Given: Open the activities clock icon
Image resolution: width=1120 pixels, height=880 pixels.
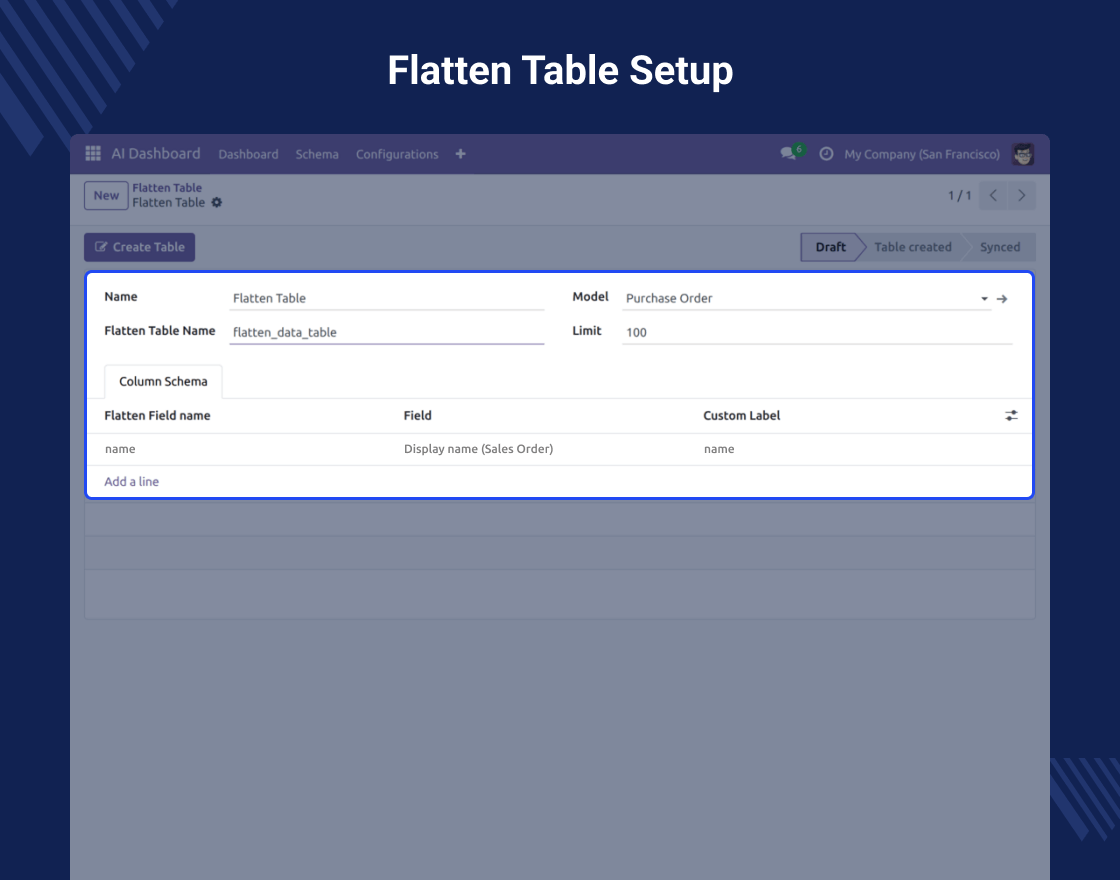Looking at the screenshot, I should (826, 154).
